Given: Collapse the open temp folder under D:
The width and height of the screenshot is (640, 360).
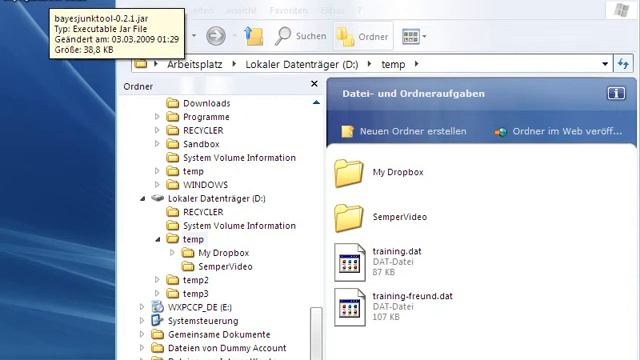Looking at the screenshot, I should tap(158, 240).
